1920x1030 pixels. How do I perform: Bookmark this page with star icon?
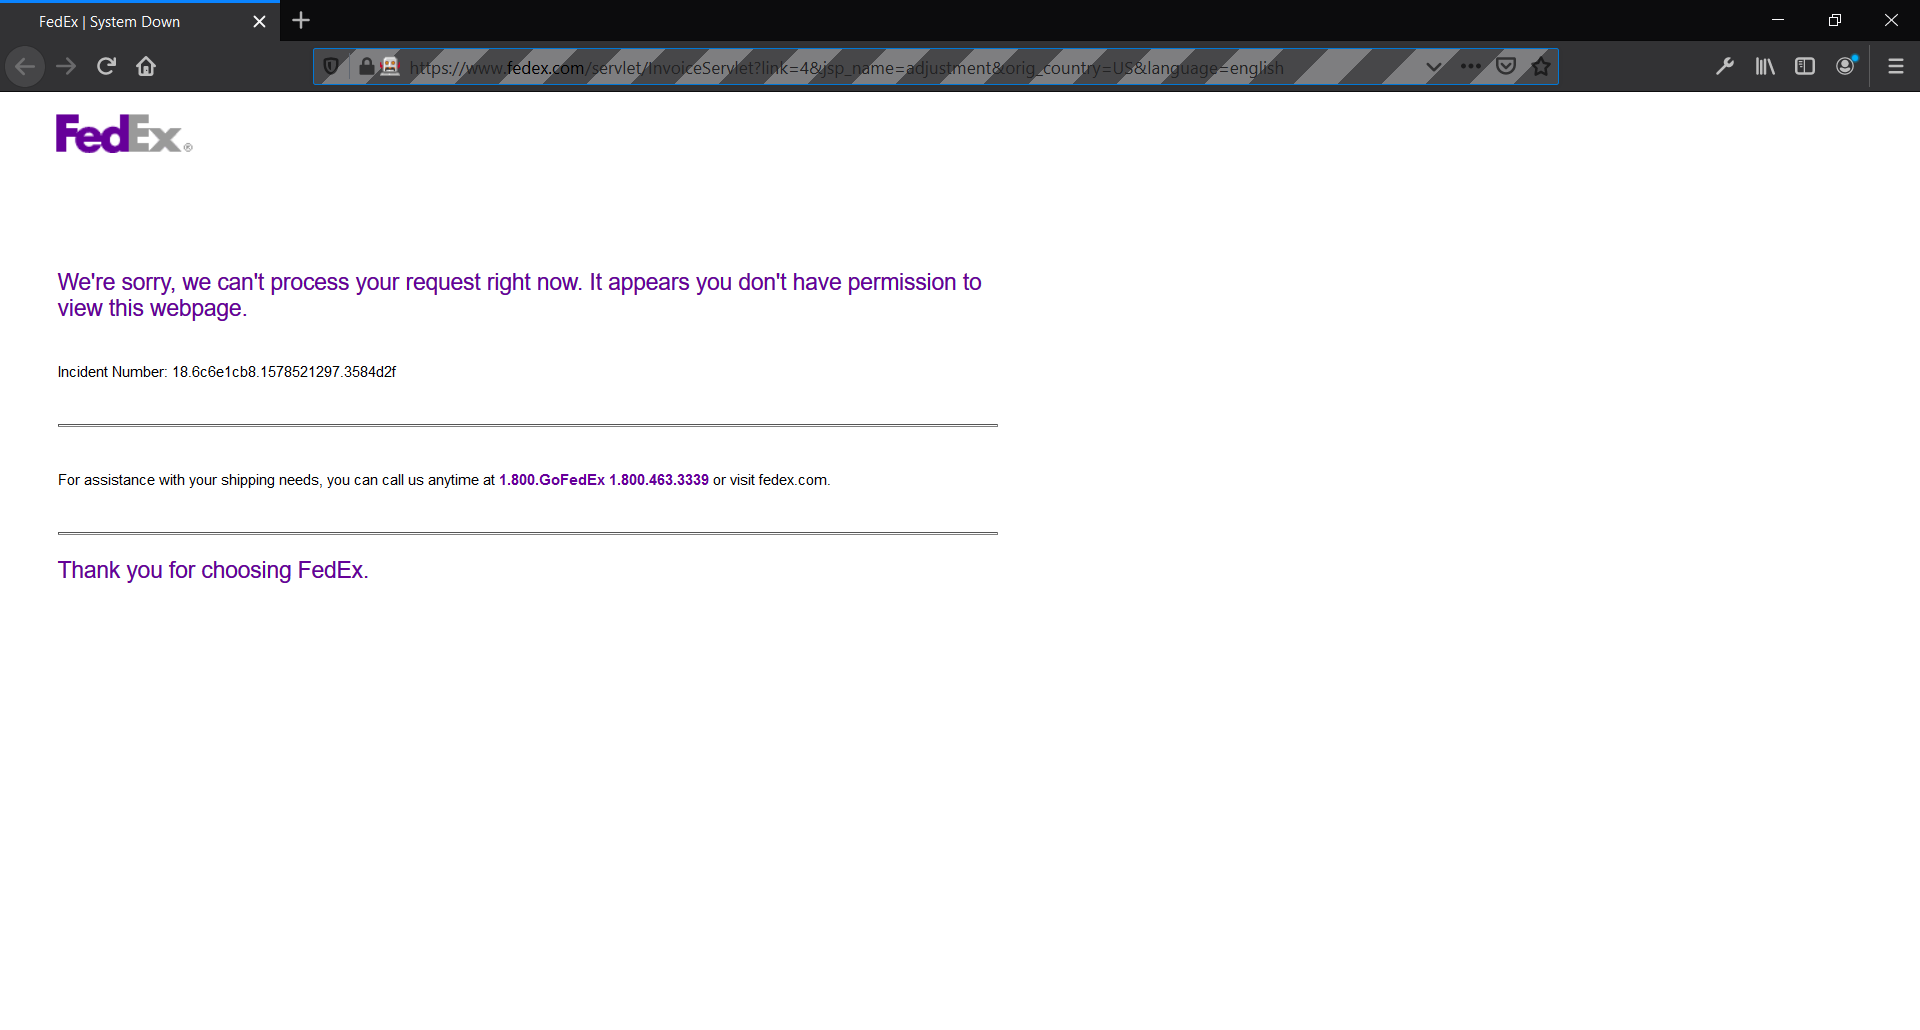point(1541,67)
